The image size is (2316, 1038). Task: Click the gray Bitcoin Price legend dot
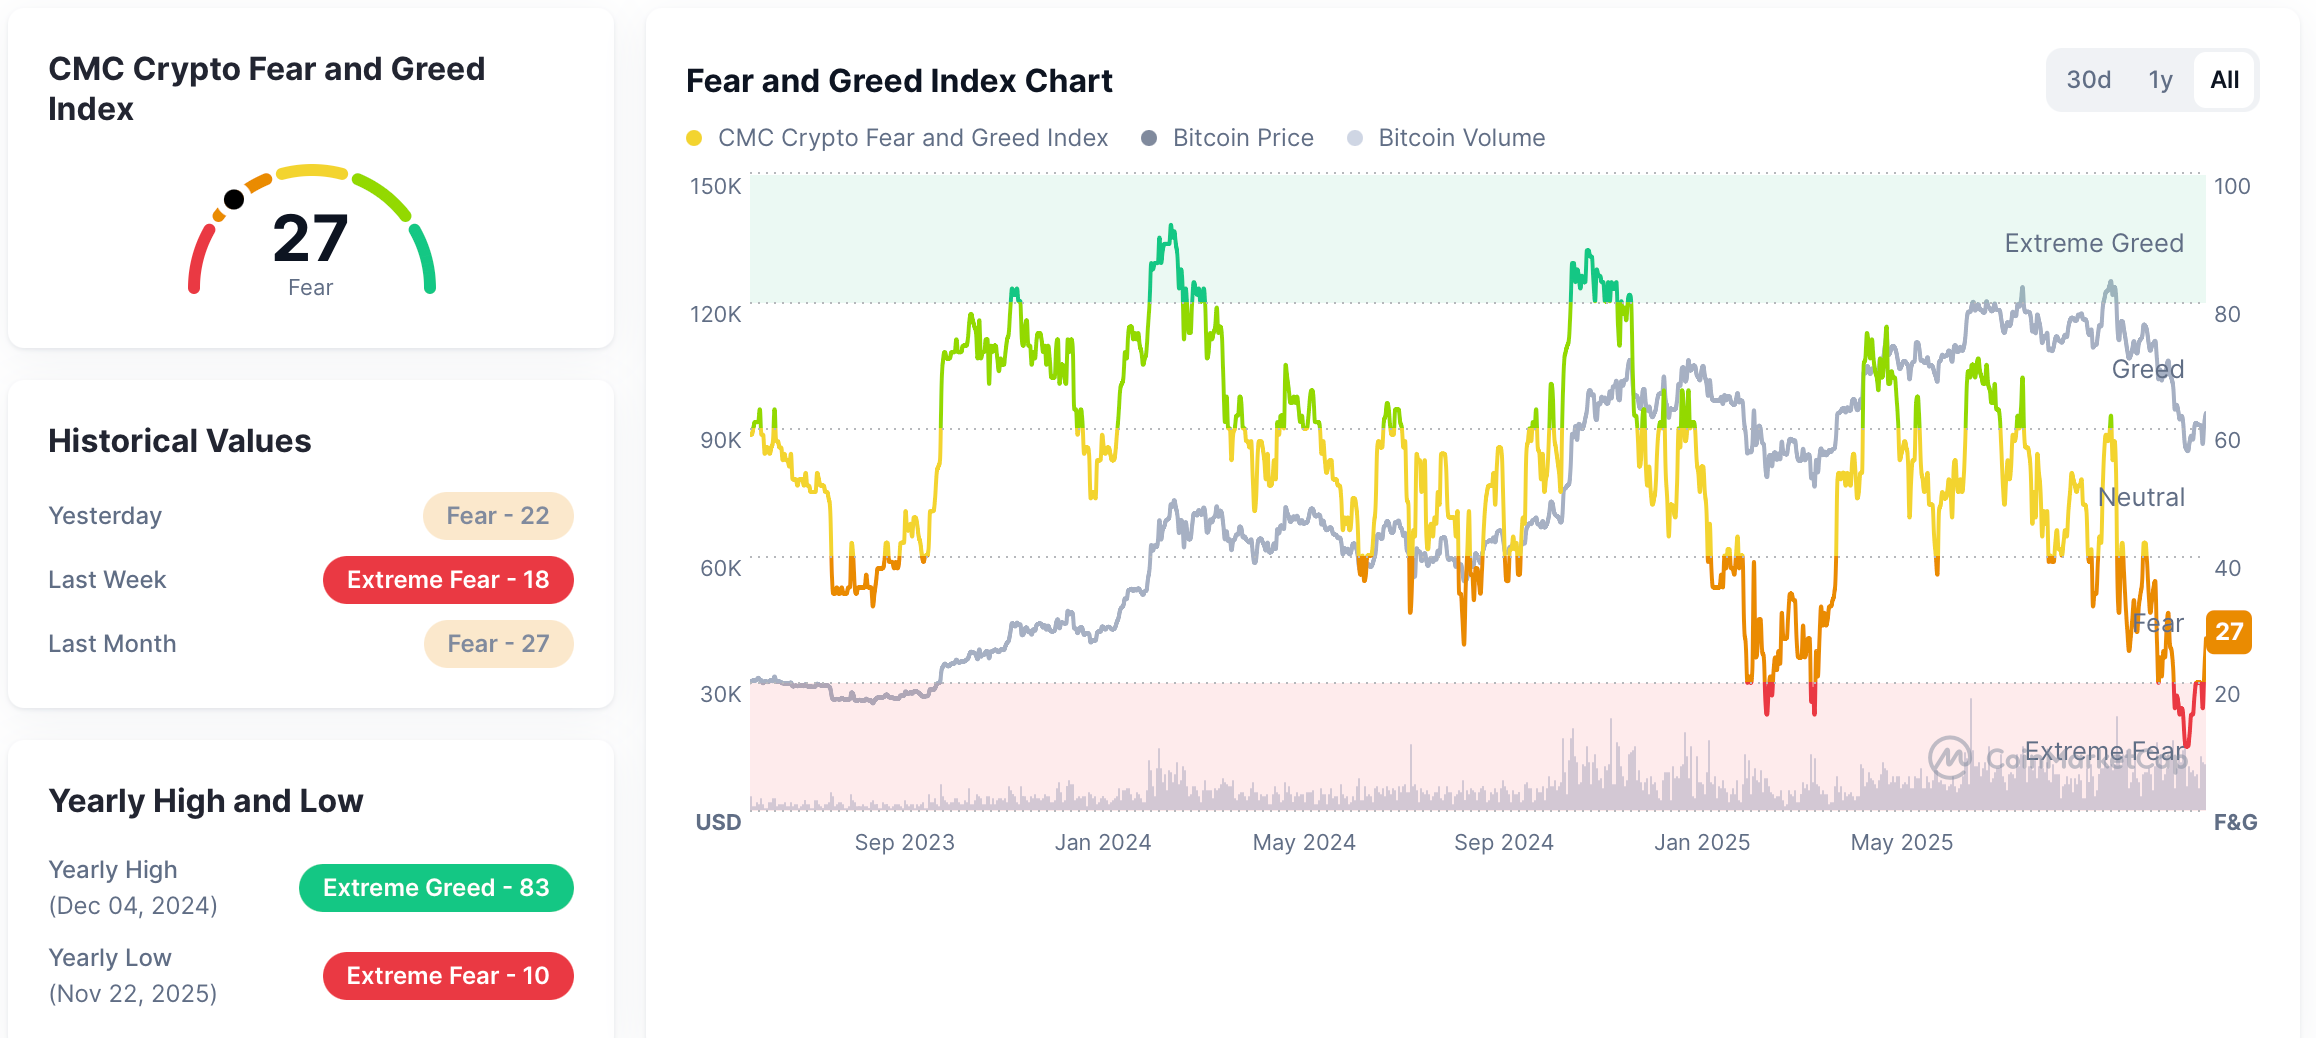[1148, 138]
